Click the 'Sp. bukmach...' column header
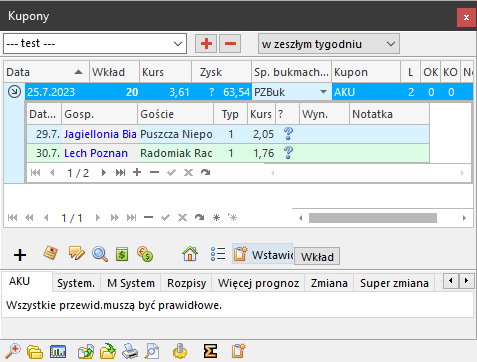 pos(291,72)
